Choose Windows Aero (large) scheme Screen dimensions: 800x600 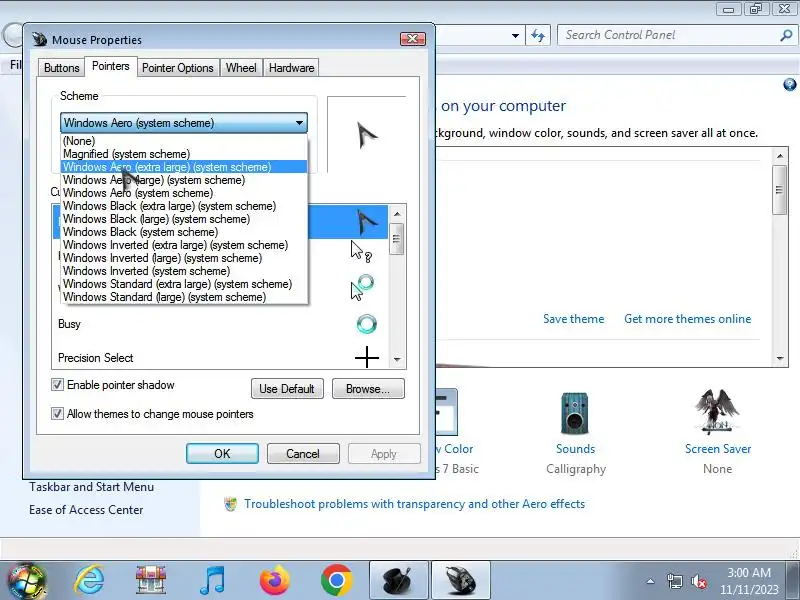tap(184, 180)
